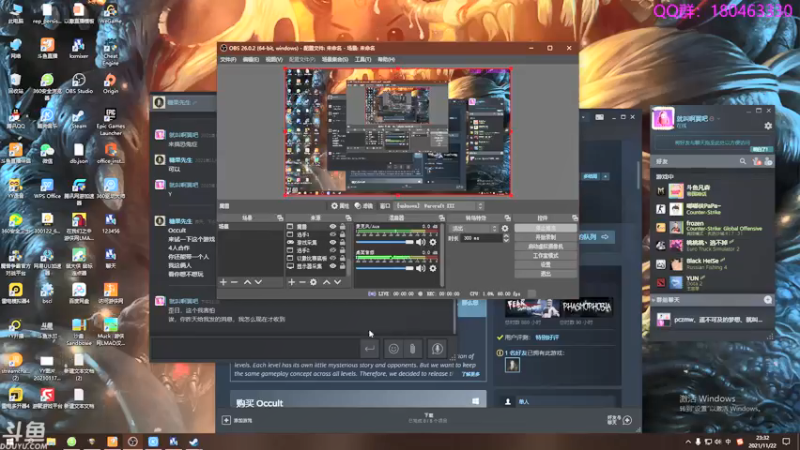
Task: Start voice chat microphone button in Steam chat
Action: [x=437, y=349]
